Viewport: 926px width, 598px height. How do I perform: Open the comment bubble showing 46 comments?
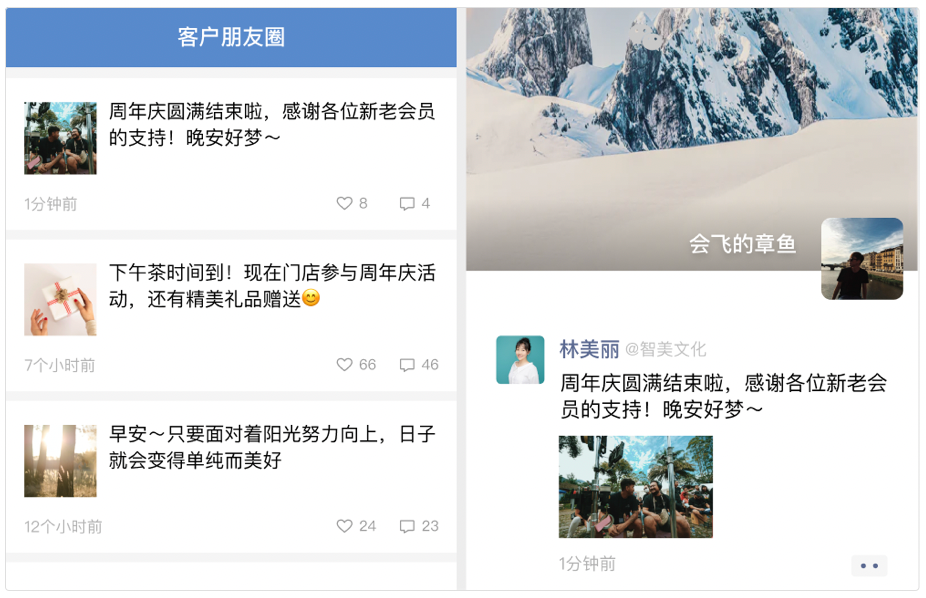coord(407,365)
